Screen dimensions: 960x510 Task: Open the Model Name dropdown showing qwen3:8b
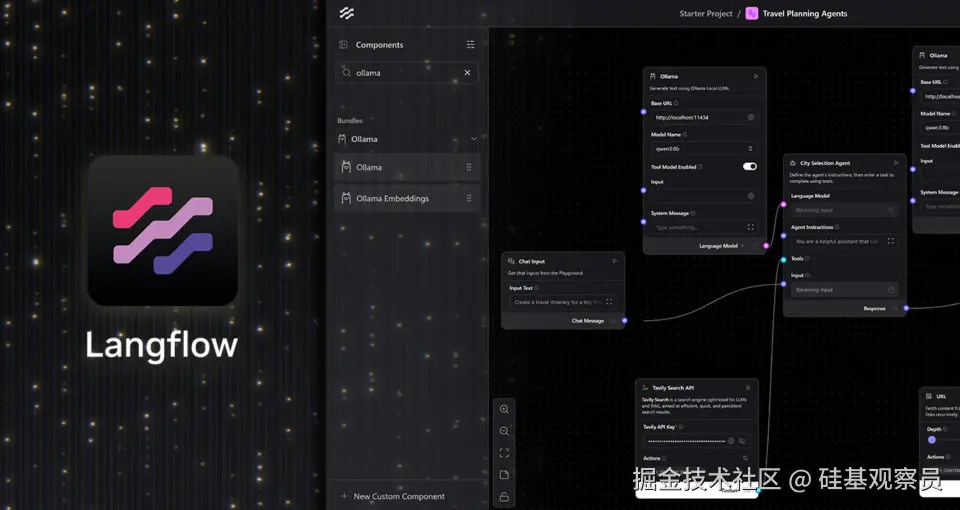[704, 148]
